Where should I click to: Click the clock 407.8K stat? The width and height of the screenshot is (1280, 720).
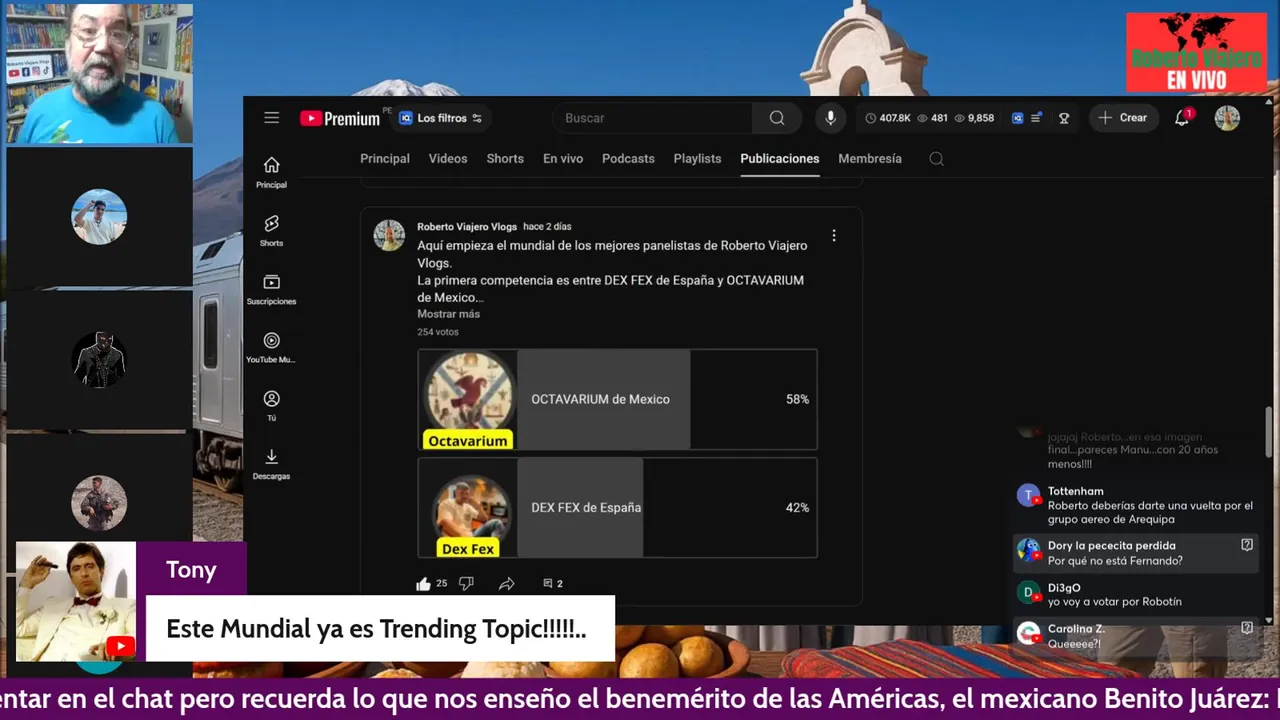[888, 118]
